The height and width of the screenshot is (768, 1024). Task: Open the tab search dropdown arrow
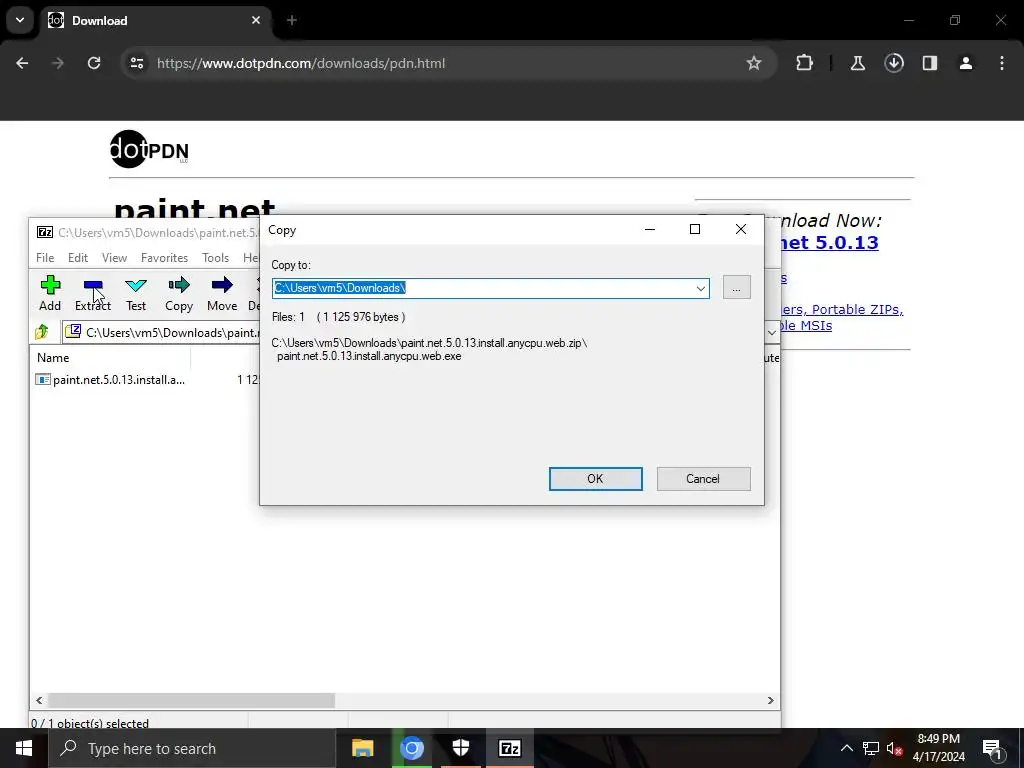click(20, 20)
